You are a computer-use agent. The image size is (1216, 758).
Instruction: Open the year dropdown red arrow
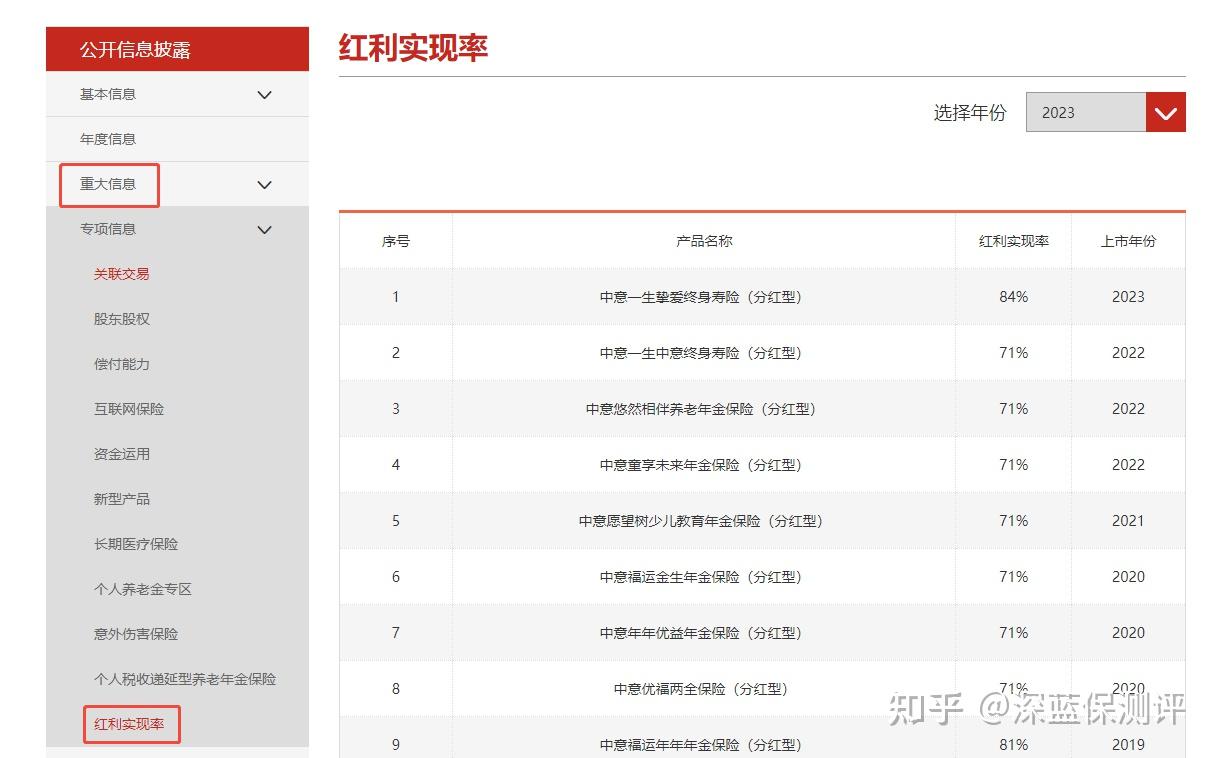(x=1166, y=112)
